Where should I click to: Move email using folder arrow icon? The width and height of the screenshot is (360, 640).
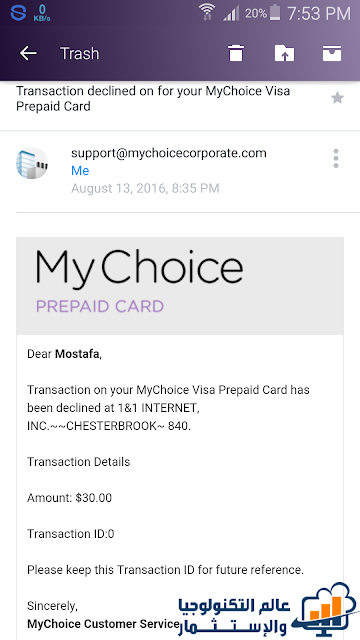point(284,53)
